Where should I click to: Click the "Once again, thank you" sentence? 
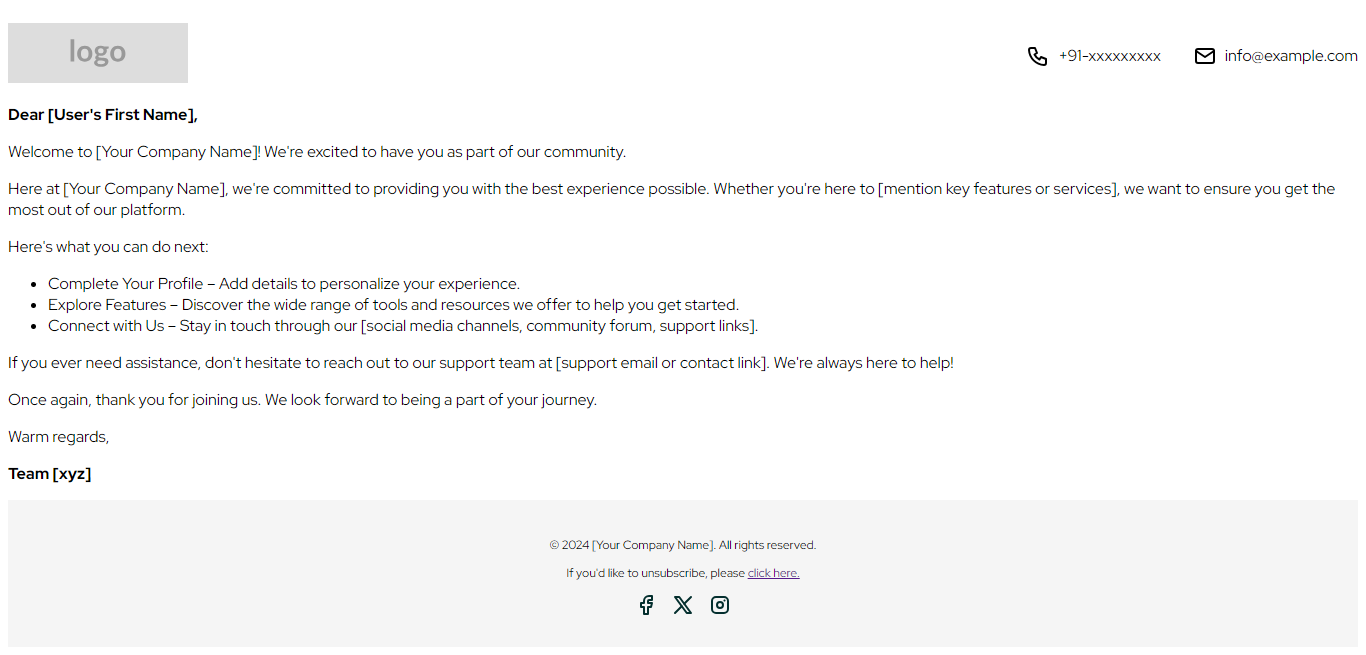[x=302, y=400]
